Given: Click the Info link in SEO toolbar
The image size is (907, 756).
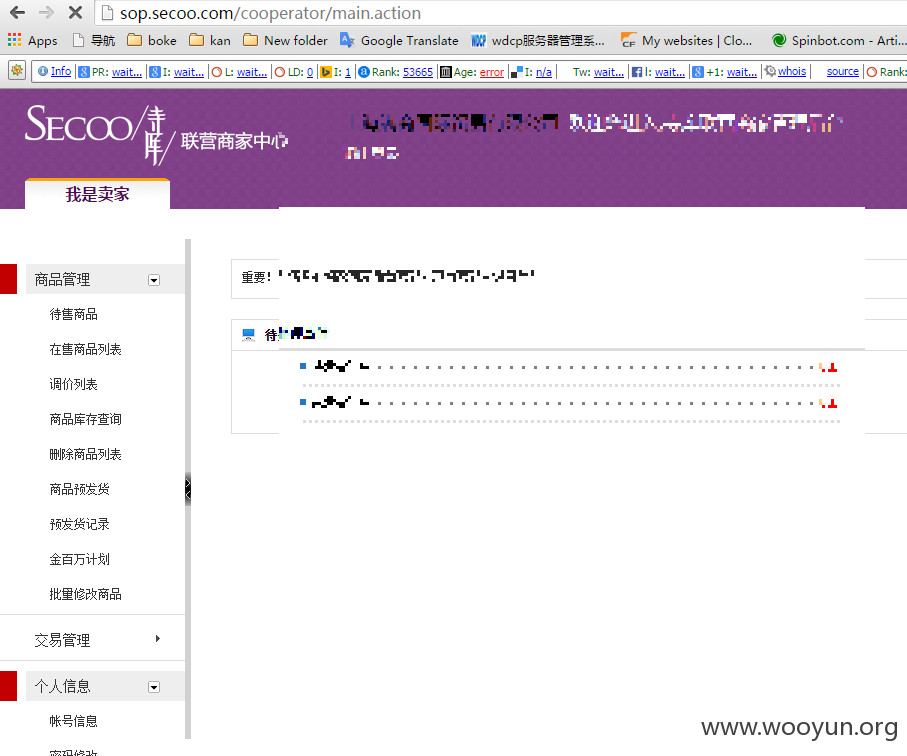Looking at the screenshot, I should click(x=61, y=71).
